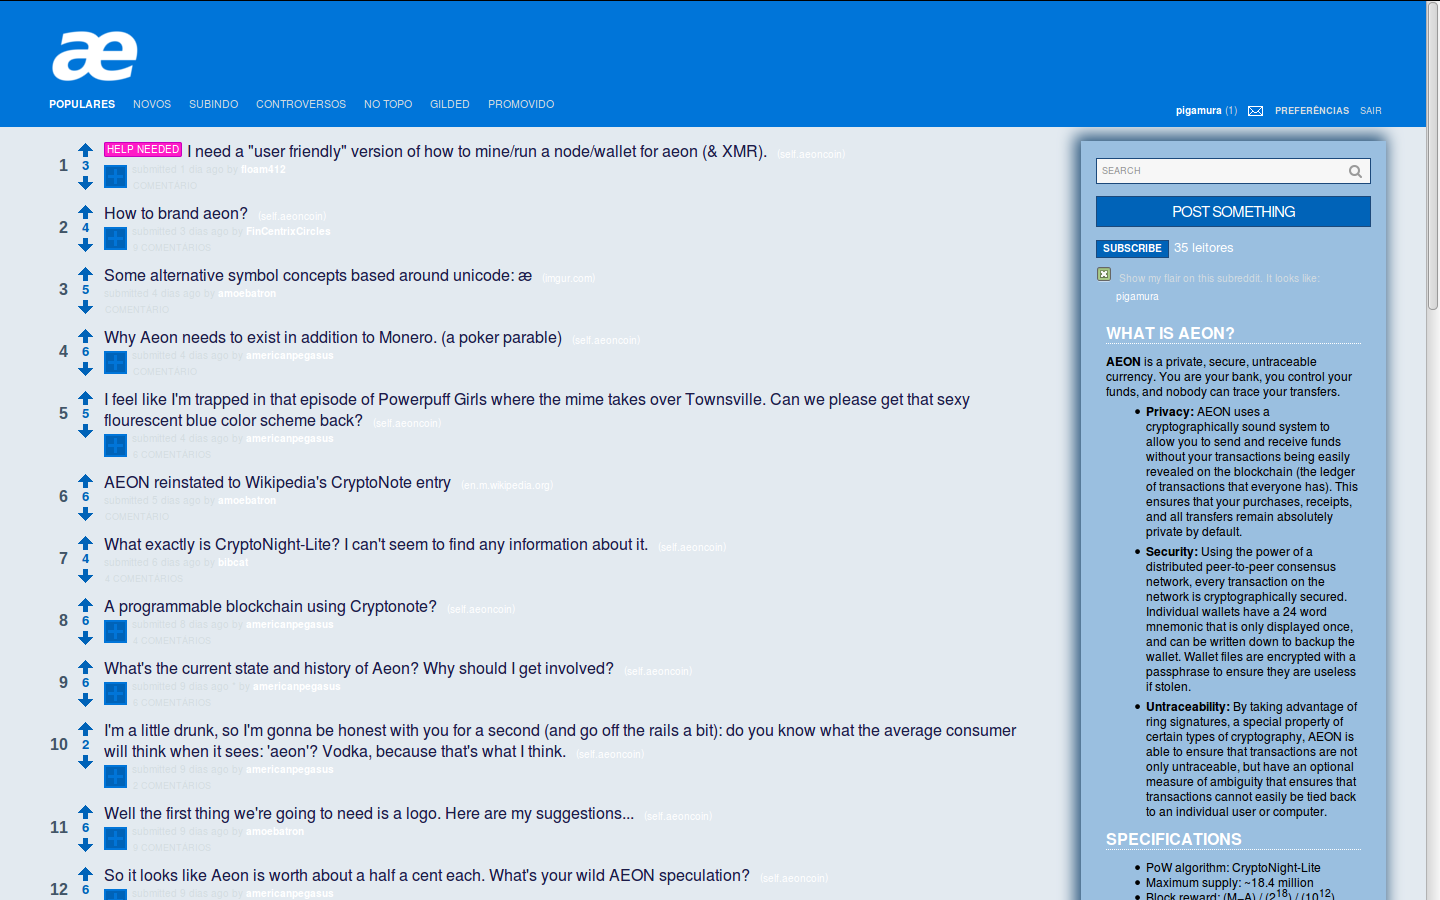Screen dimensions: 1440x900
Task: Expand "Why Aeon needs to exist" post text
Action: pyautogui.click(x=116, y=363)
